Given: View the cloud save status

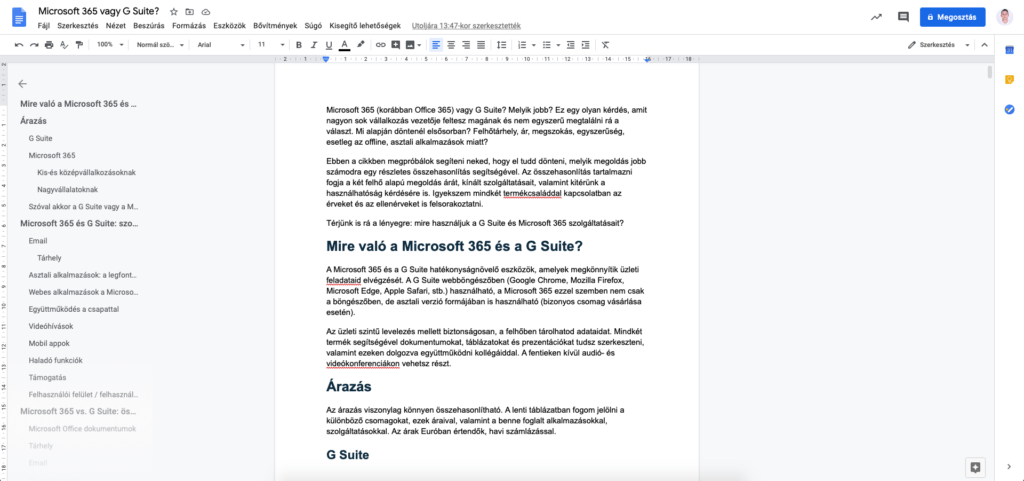Looking at the screenshot, I should [x=206, y=12].
